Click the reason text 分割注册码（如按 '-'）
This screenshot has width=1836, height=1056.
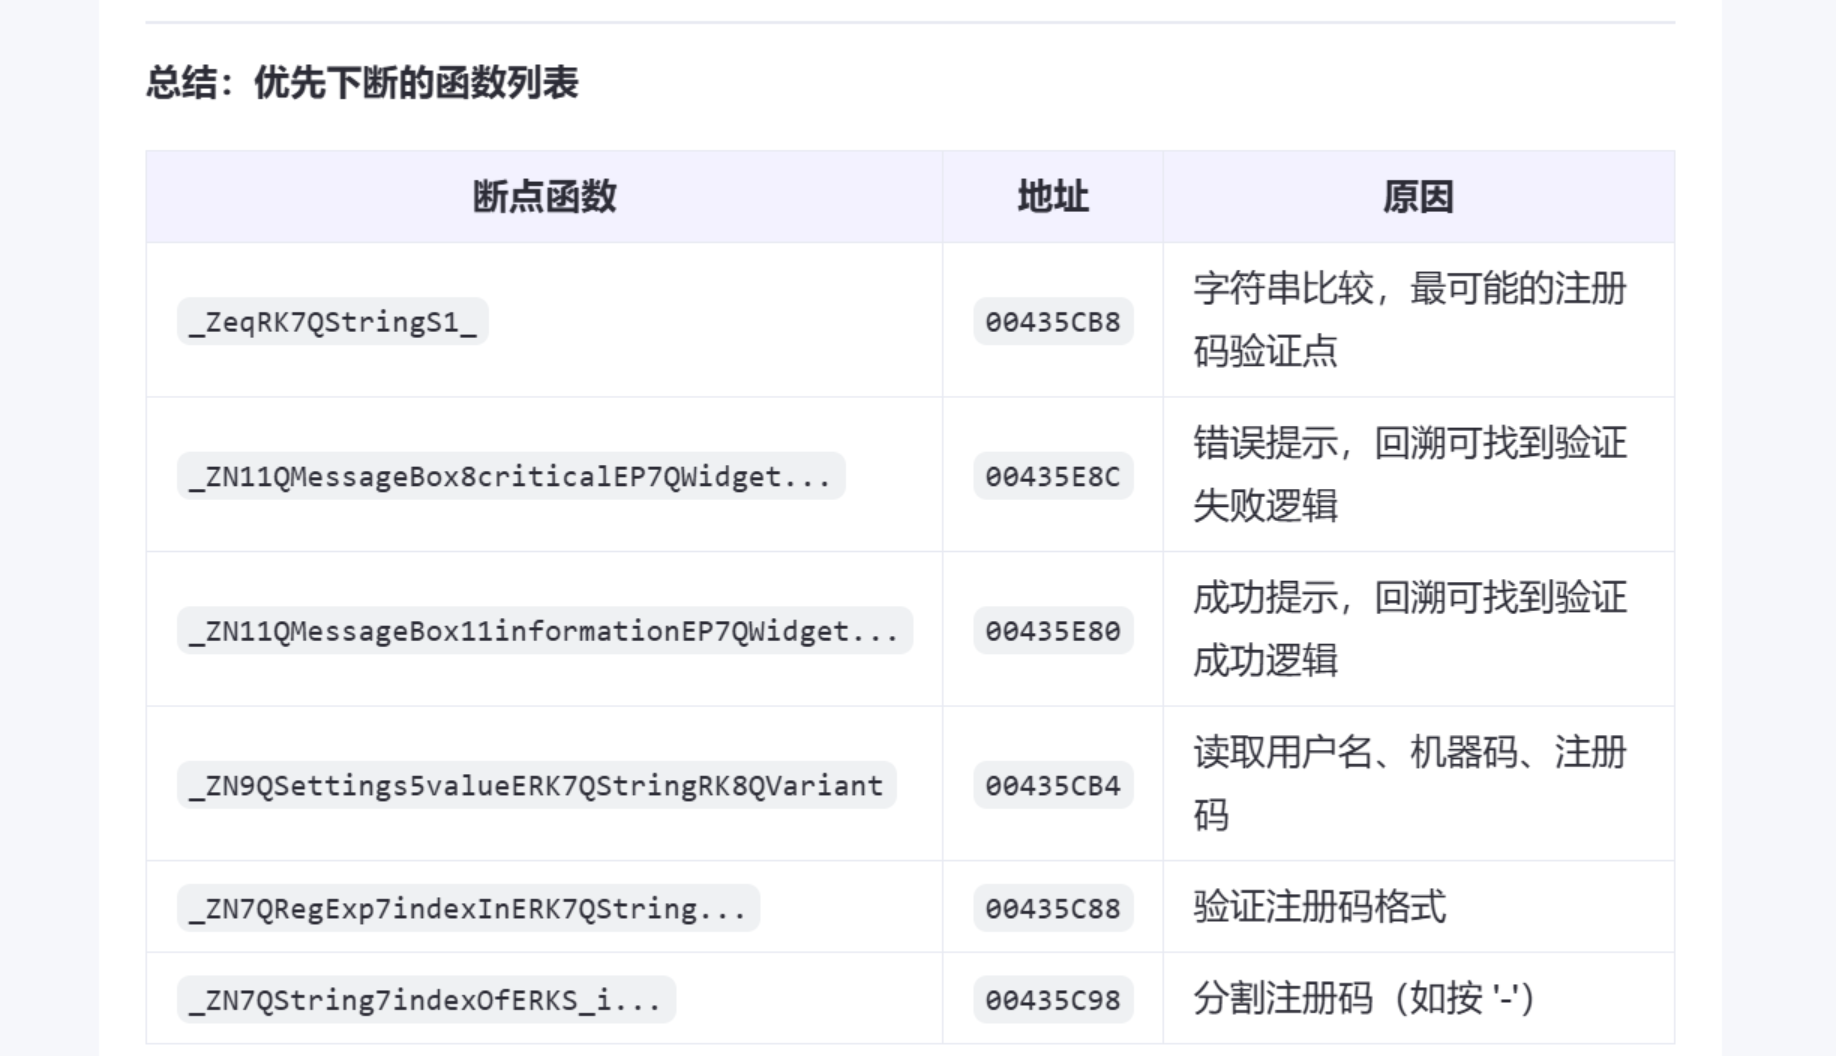(x=1362, y=1000)
